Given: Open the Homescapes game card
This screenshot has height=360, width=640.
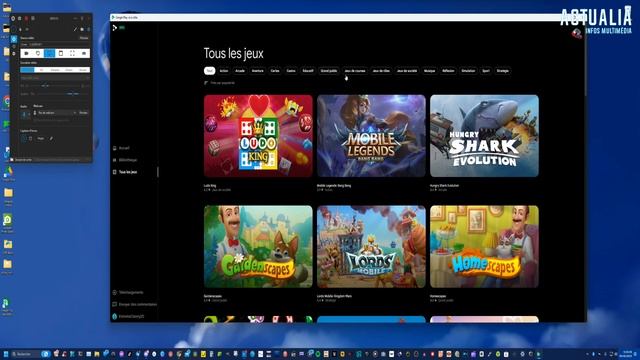Looking at the screenshot, I should pyautogui.click(x=484, y=247).
